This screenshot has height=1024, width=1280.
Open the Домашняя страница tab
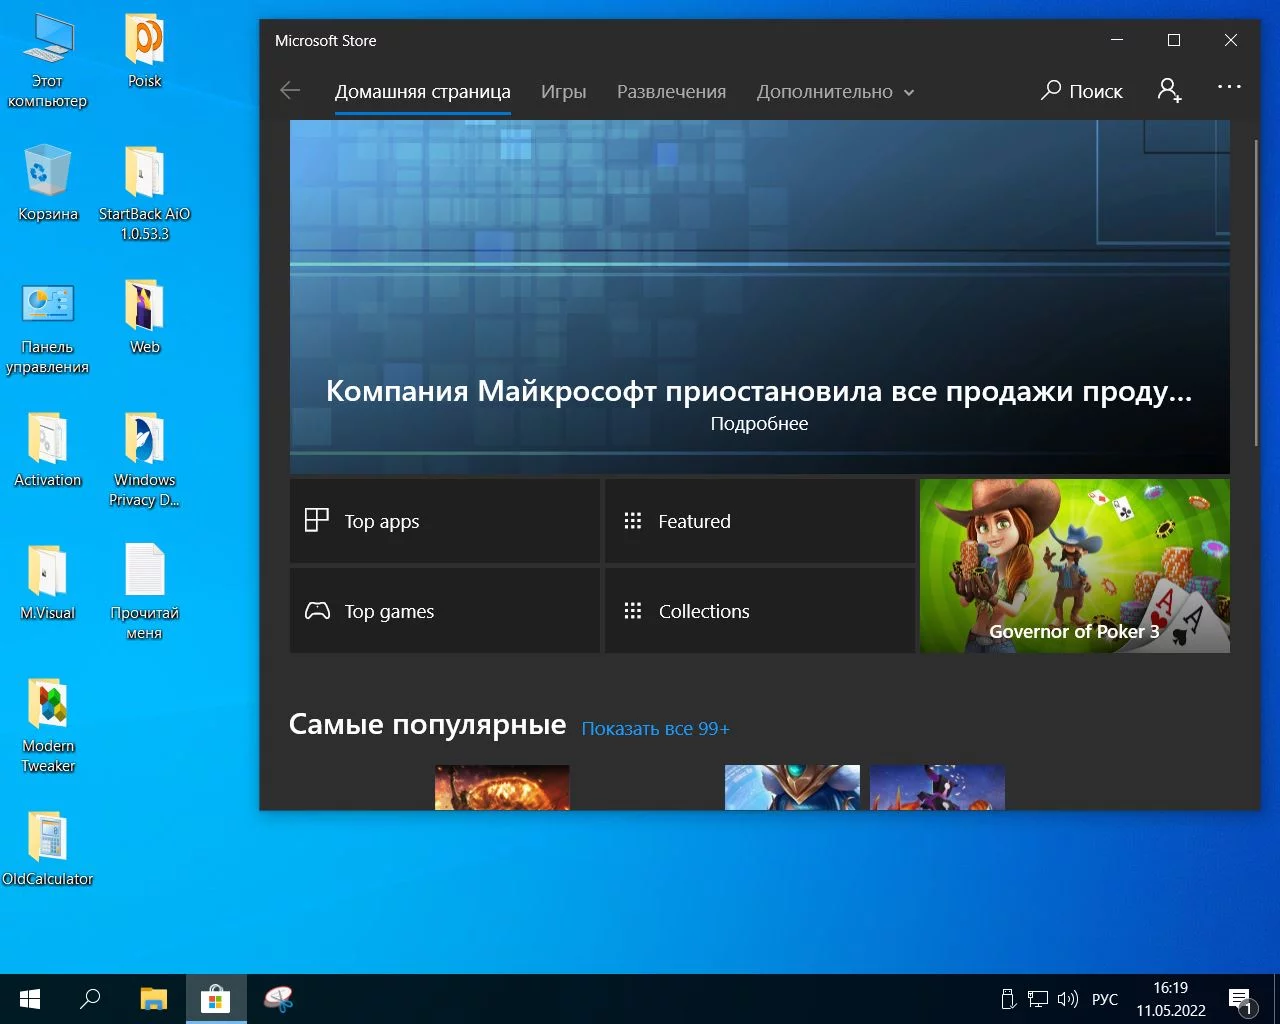(x=423, y=92)
